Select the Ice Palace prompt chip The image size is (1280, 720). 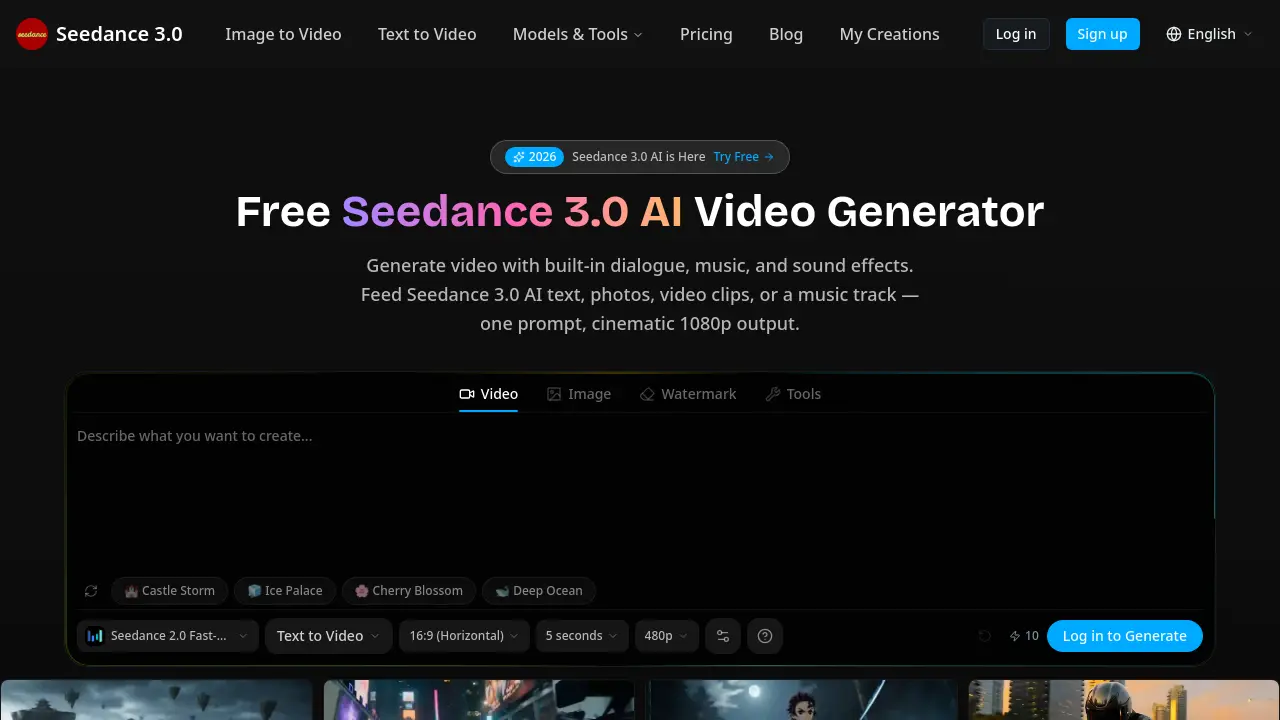coord(285,591)
